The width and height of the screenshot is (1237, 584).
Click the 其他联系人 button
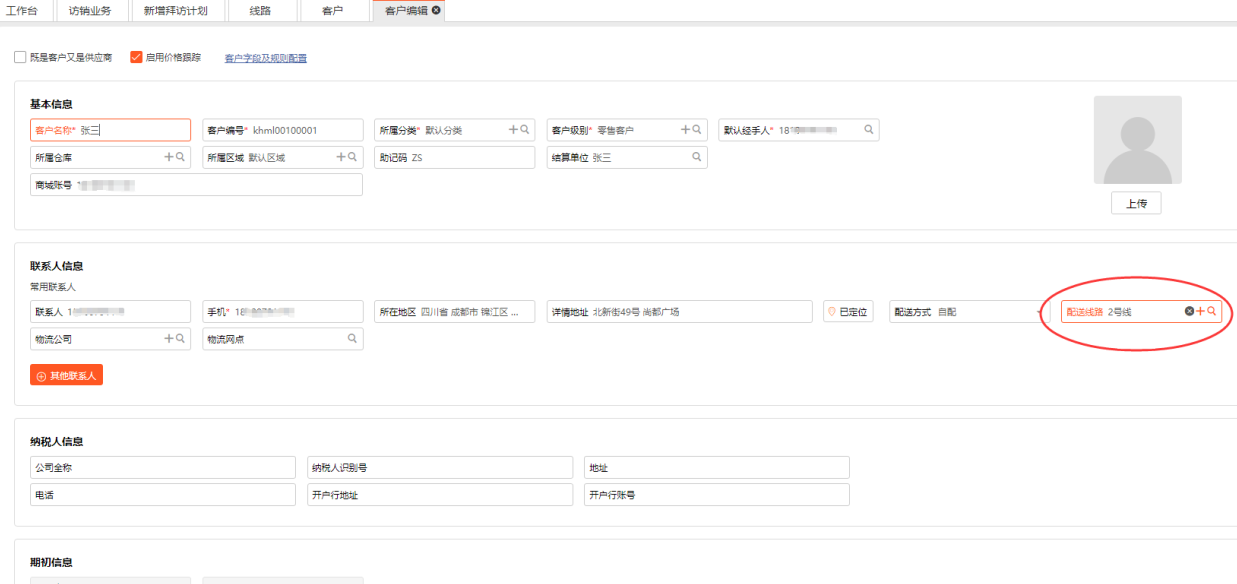click(66, 376)
